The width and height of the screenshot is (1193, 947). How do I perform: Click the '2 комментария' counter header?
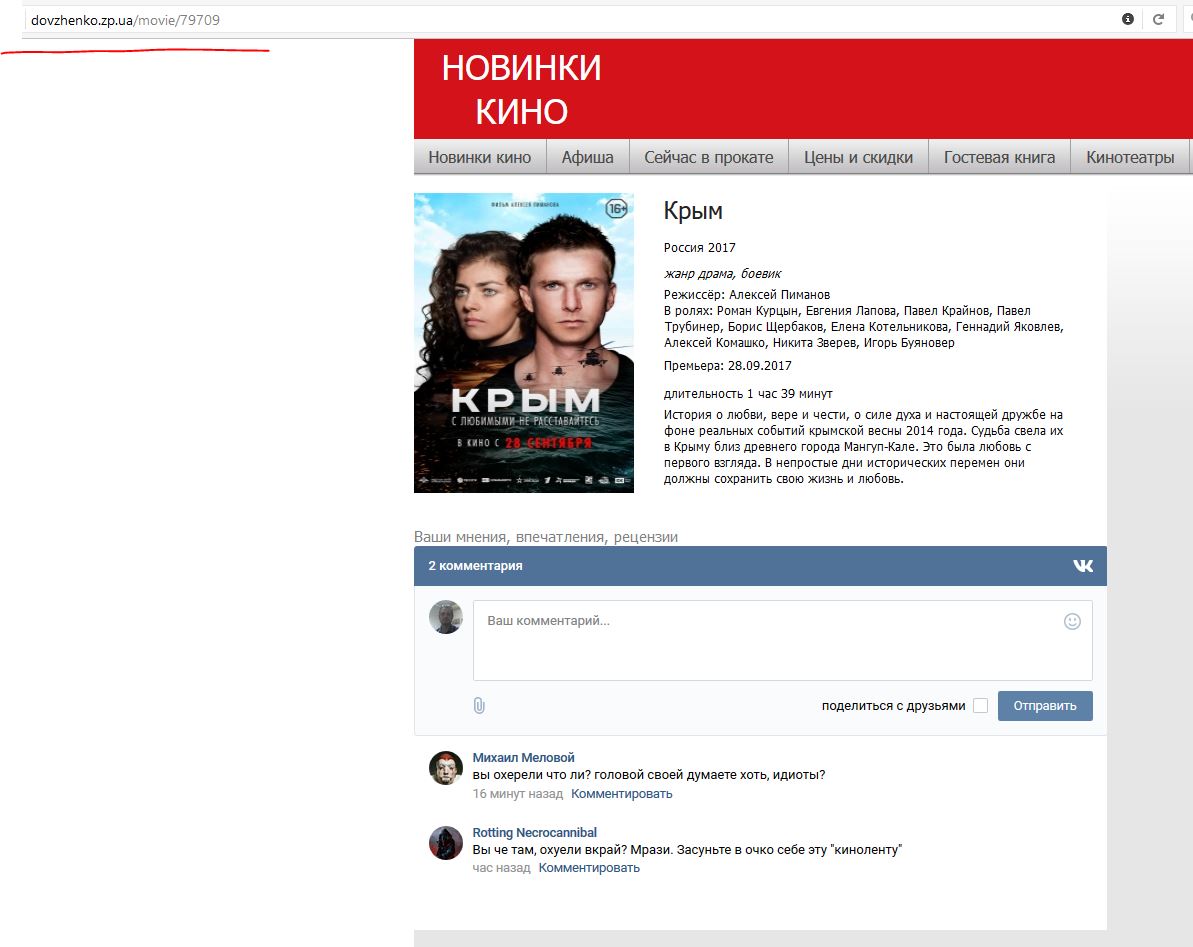(476, 566)
